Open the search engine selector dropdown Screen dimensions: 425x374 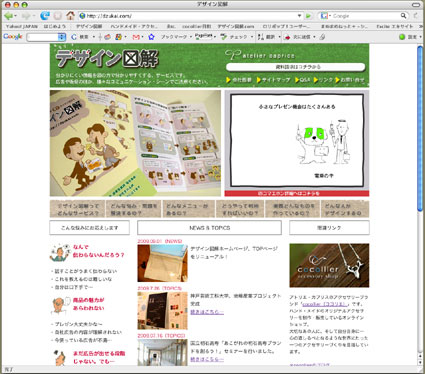click(325, 16)
